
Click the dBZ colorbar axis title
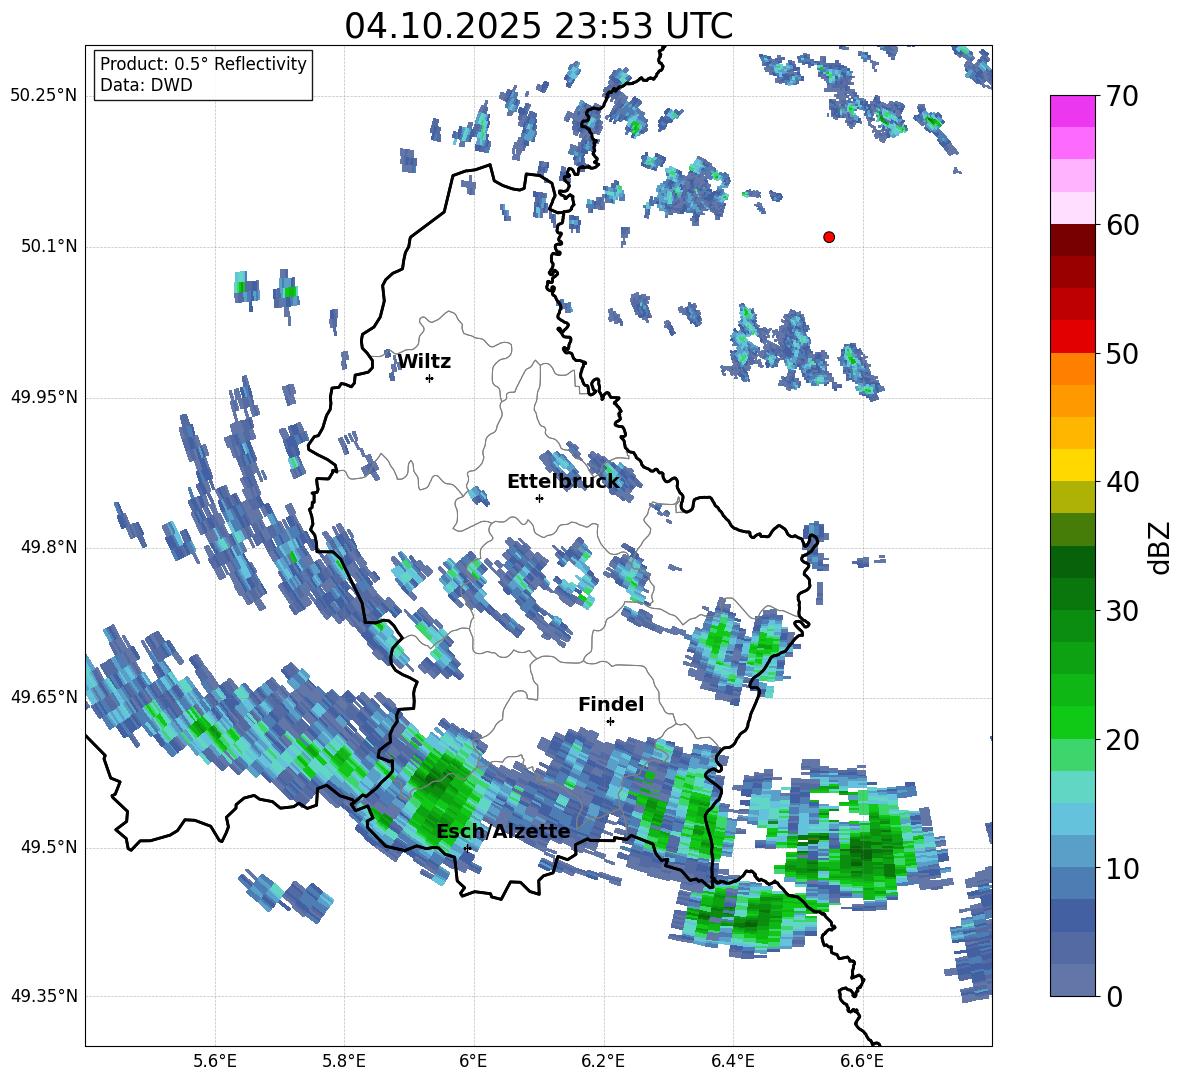pos(1161,547)
